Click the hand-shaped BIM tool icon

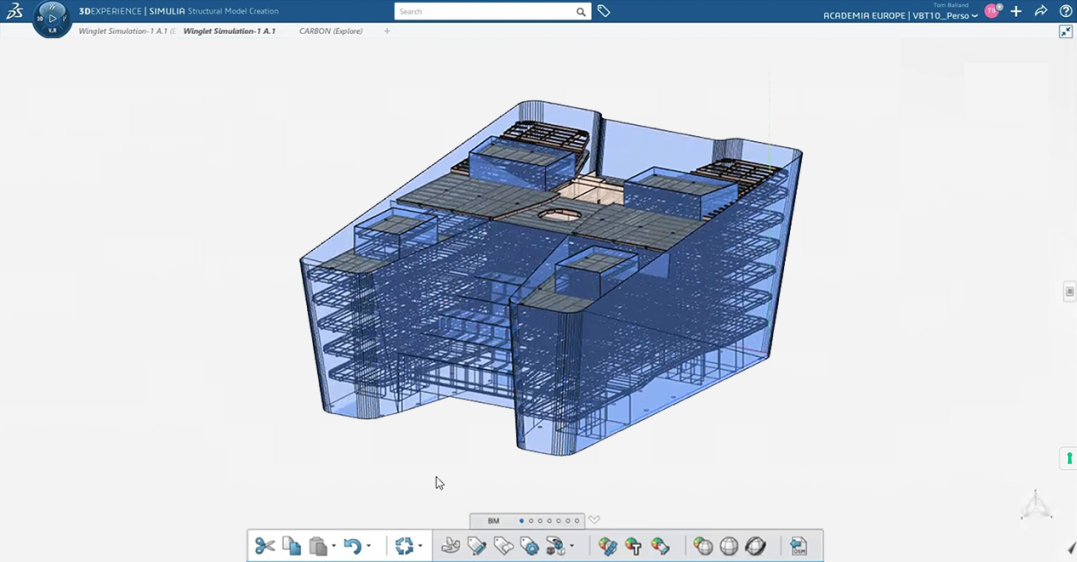[x=451, y=546]
